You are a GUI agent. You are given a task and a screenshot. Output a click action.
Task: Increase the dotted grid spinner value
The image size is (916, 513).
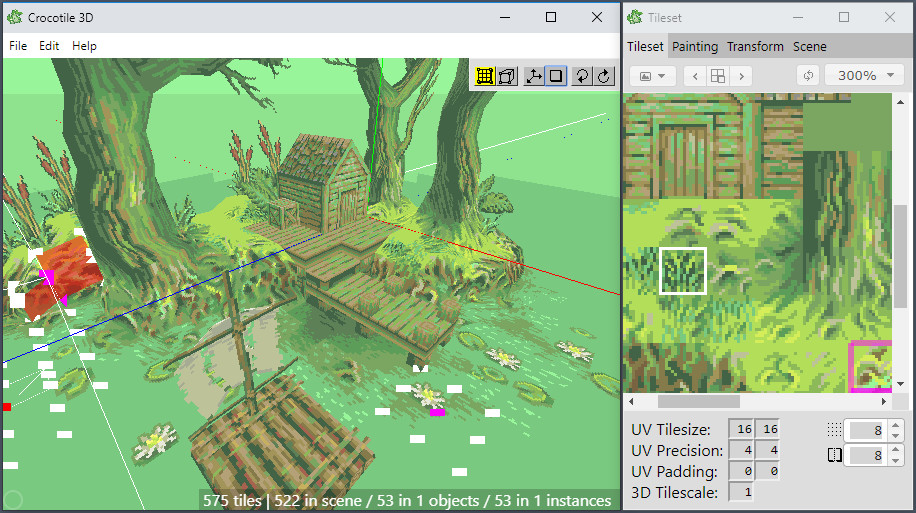[896, 425]
